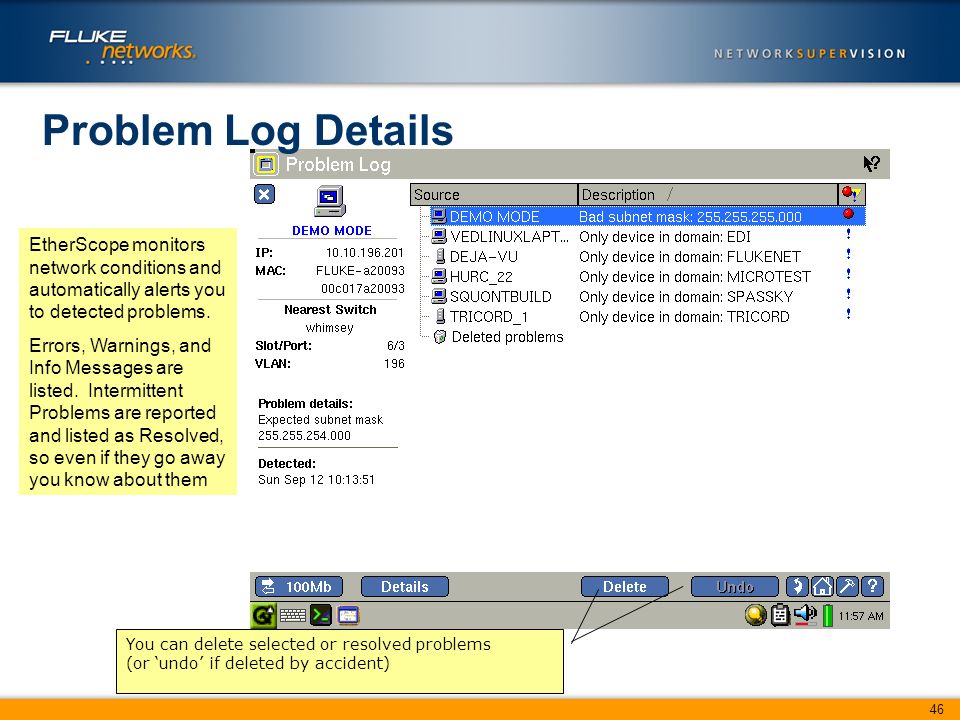This screenshot has height=720, width=960.
Task: Click the green start menu icon
Action: 263,615
